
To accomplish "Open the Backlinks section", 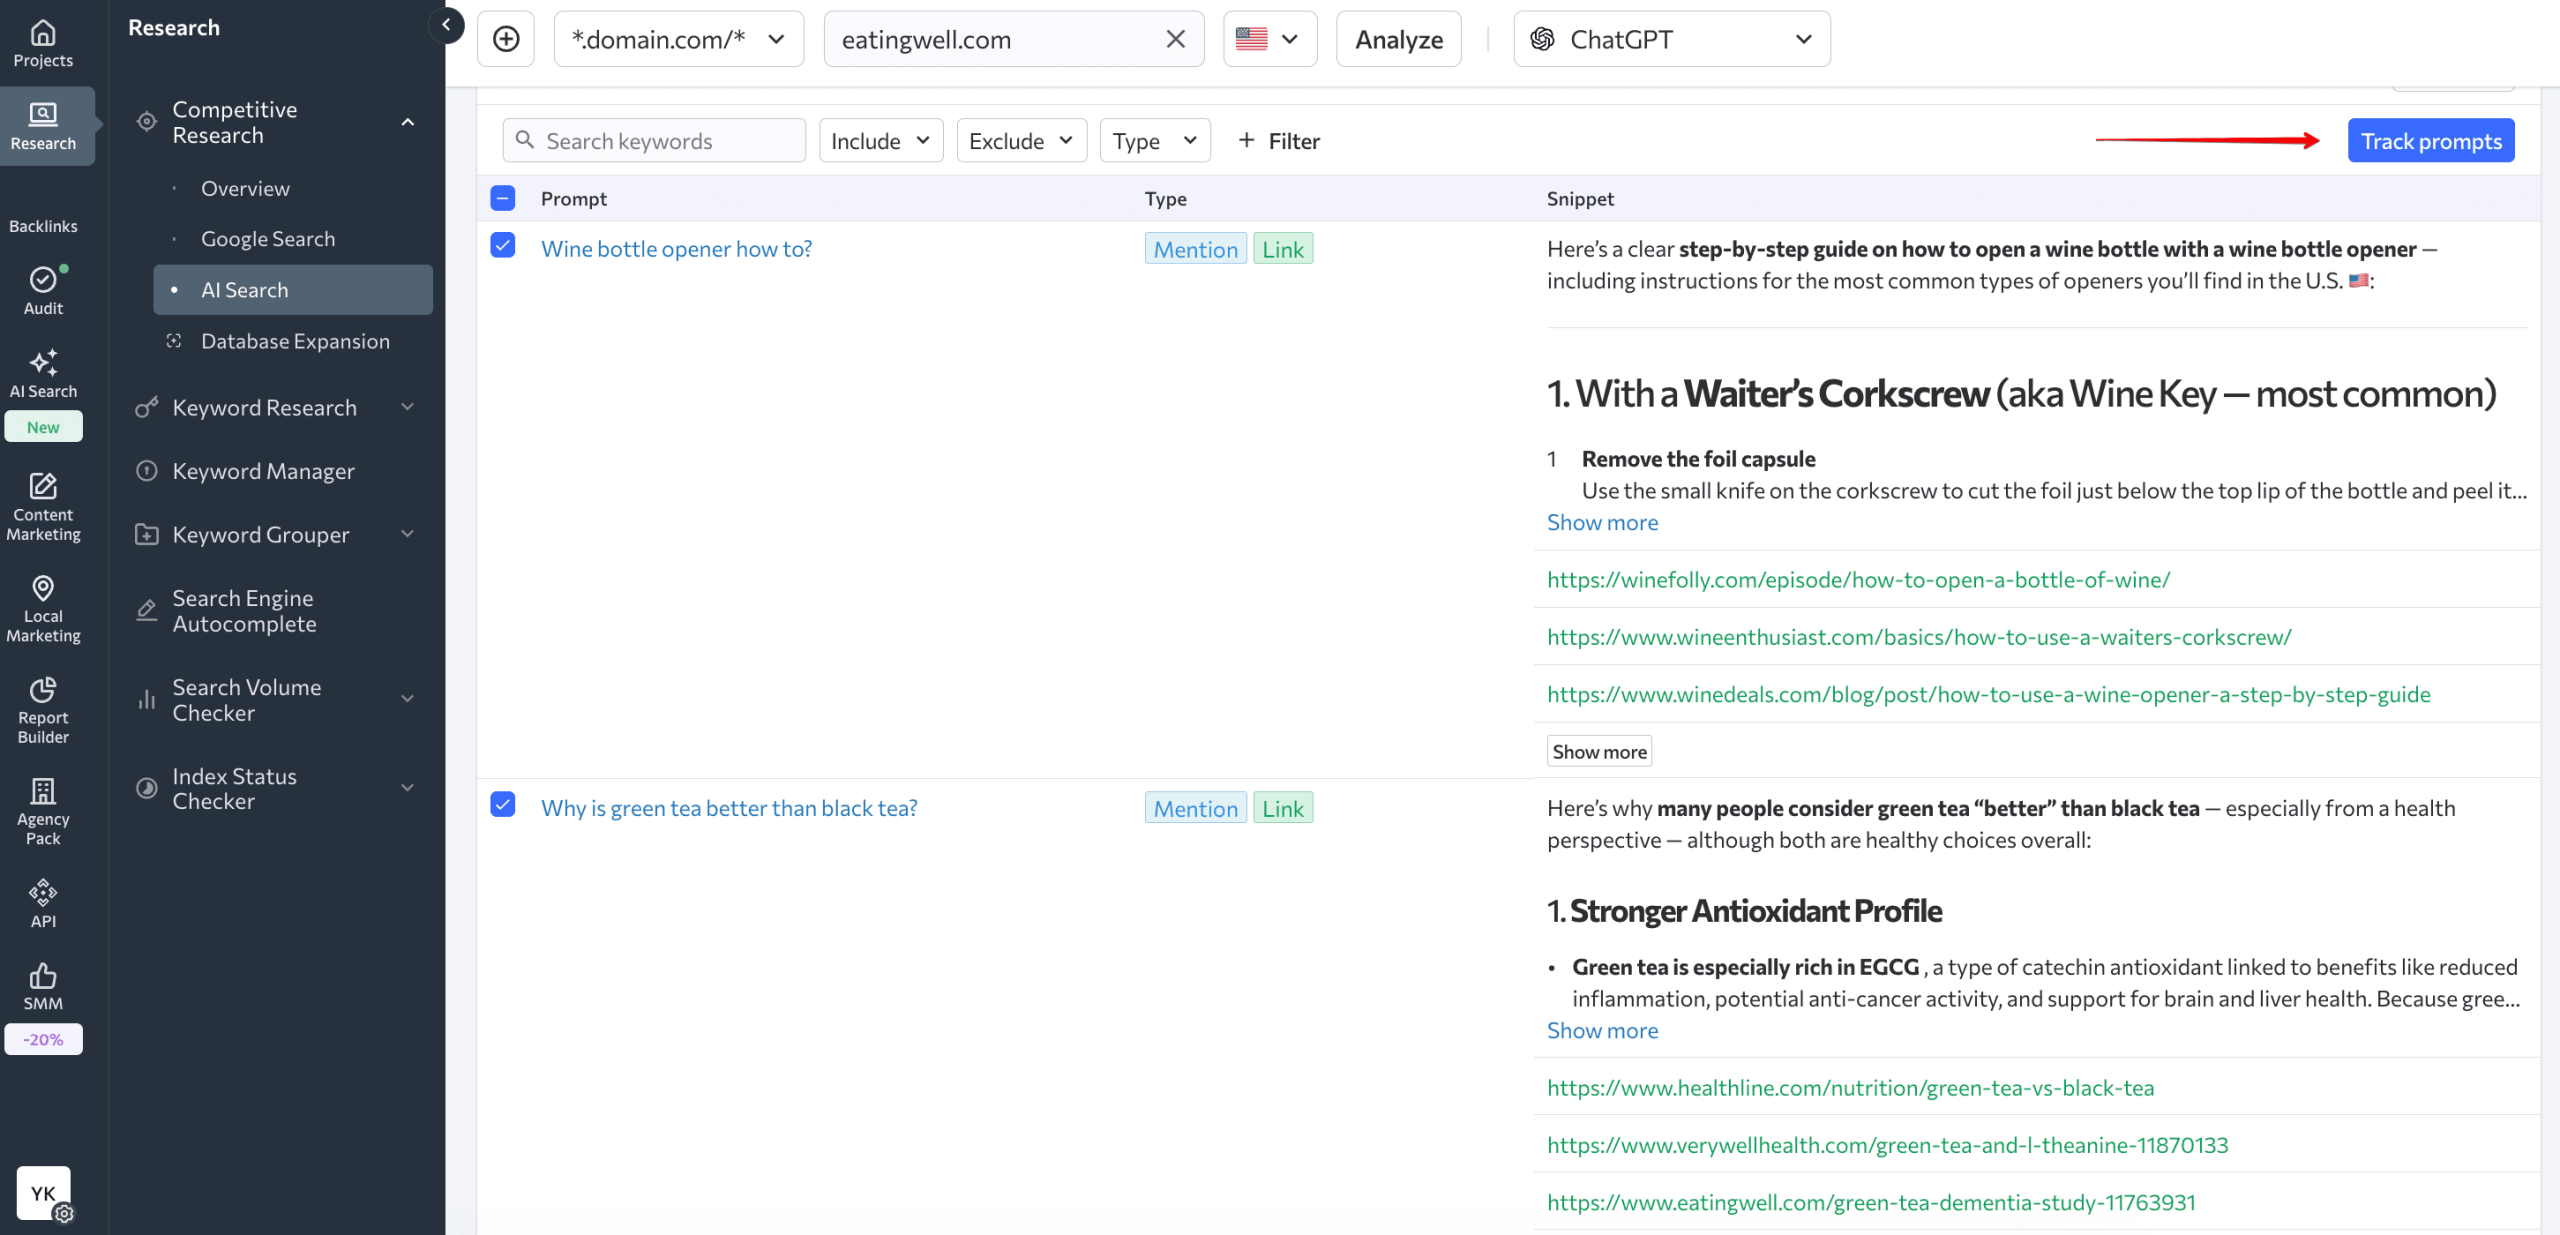I will point(43,226).
